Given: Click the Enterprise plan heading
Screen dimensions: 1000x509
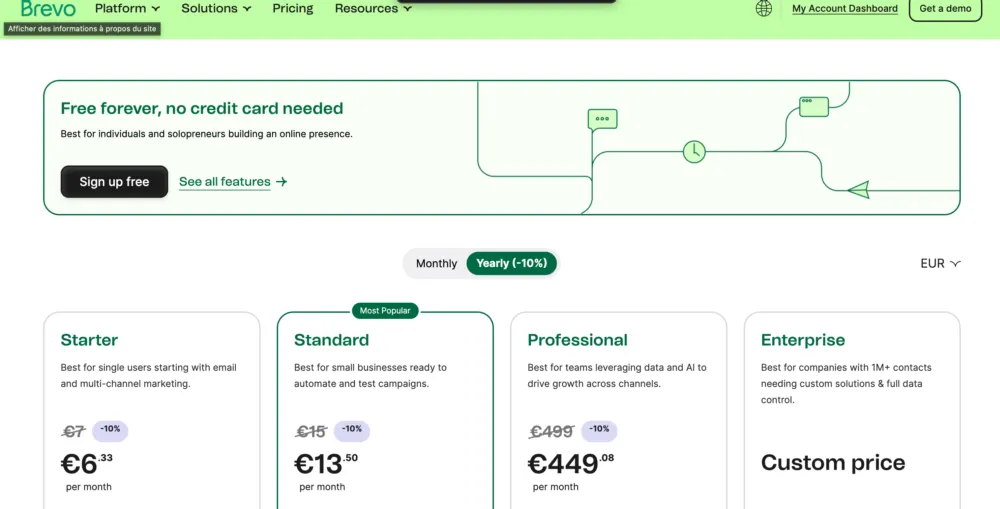Looking at the screenshot, I should point(802,340).
